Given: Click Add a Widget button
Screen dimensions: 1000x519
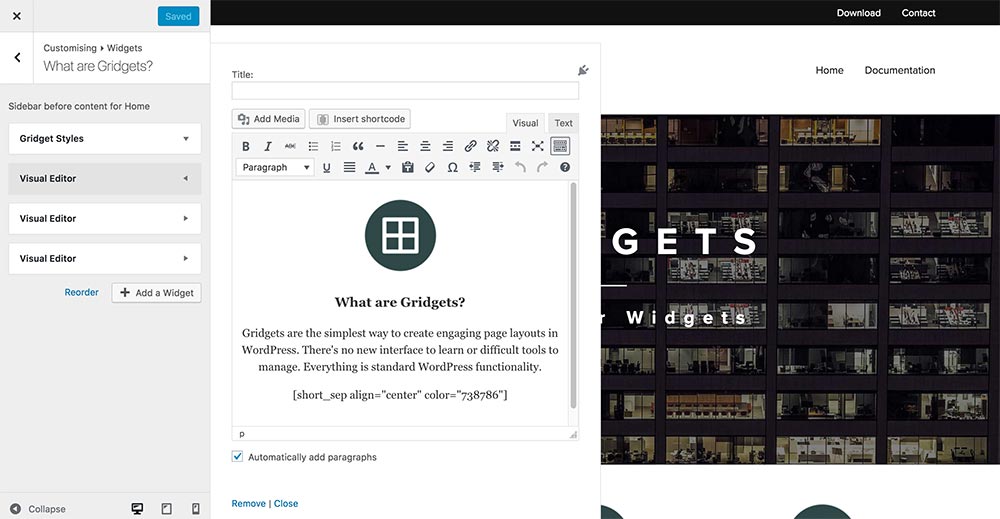Looking at the screenshot, I should [156, 293].
